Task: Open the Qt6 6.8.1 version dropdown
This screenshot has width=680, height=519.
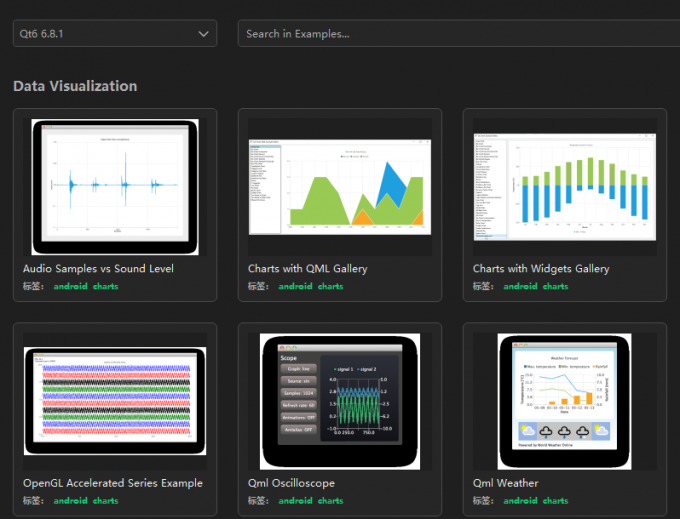Action: (x=115, y=33)
